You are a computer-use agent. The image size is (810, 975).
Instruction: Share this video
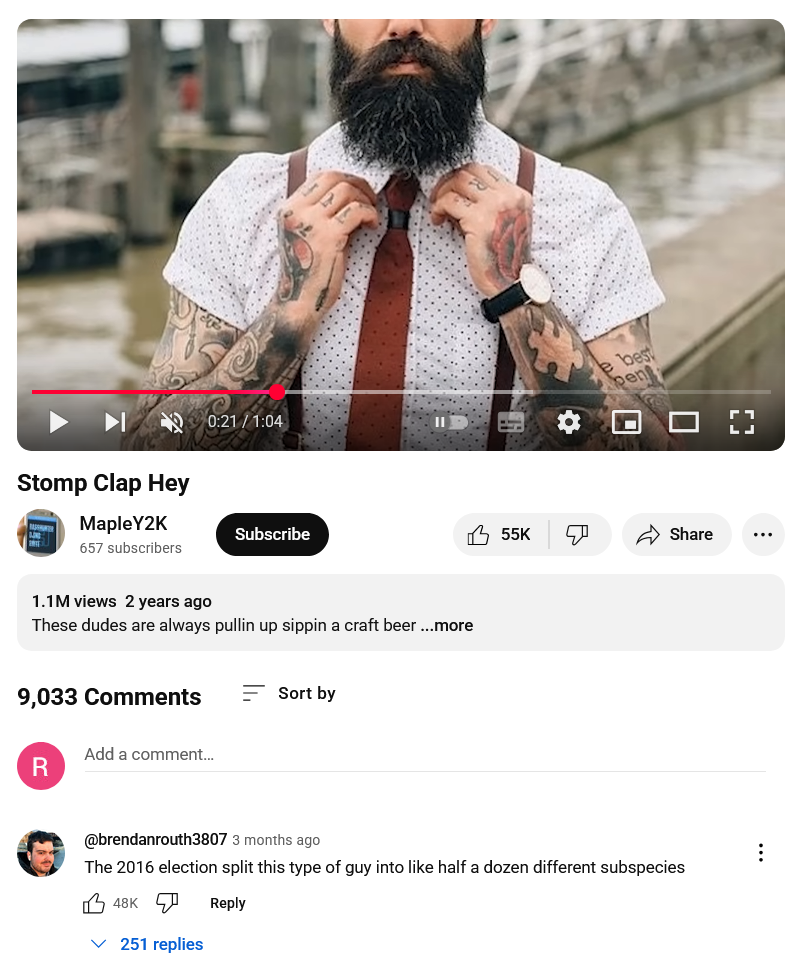click(676, 535)
